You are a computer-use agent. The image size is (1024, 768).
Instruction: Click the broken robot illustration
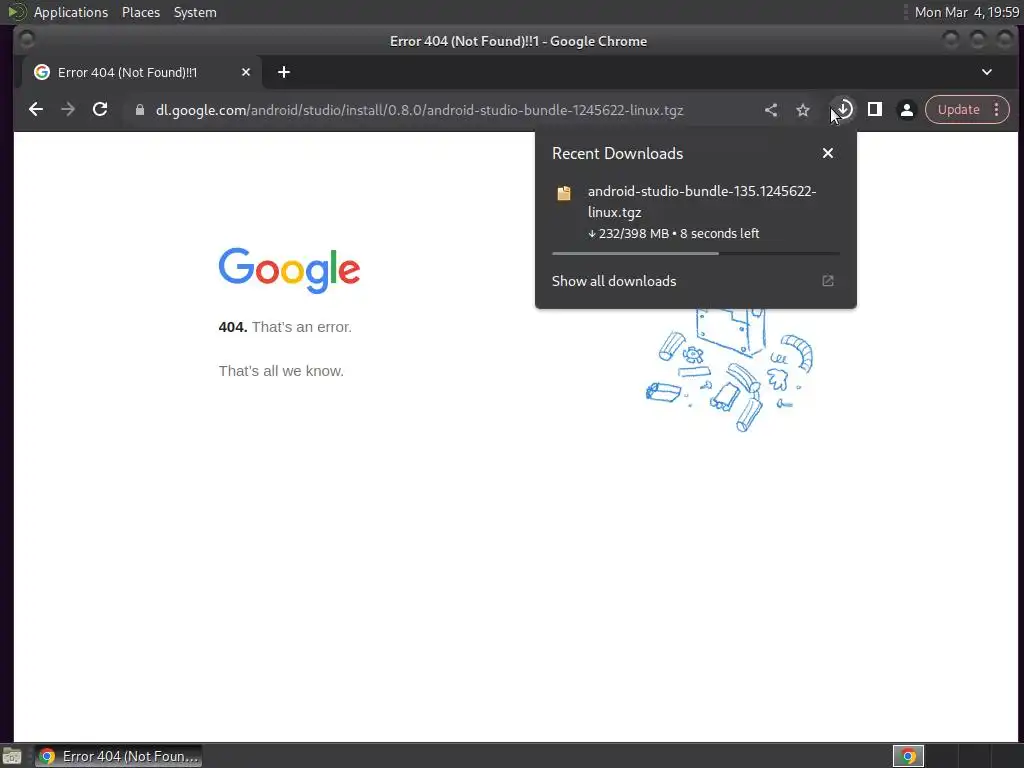tap(729, 369)
